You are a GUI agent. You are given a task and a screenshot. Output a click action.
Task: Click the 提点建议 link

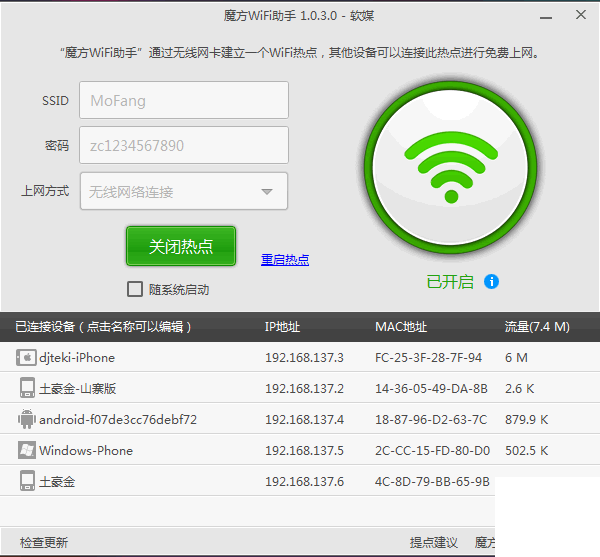pos(434,542)
